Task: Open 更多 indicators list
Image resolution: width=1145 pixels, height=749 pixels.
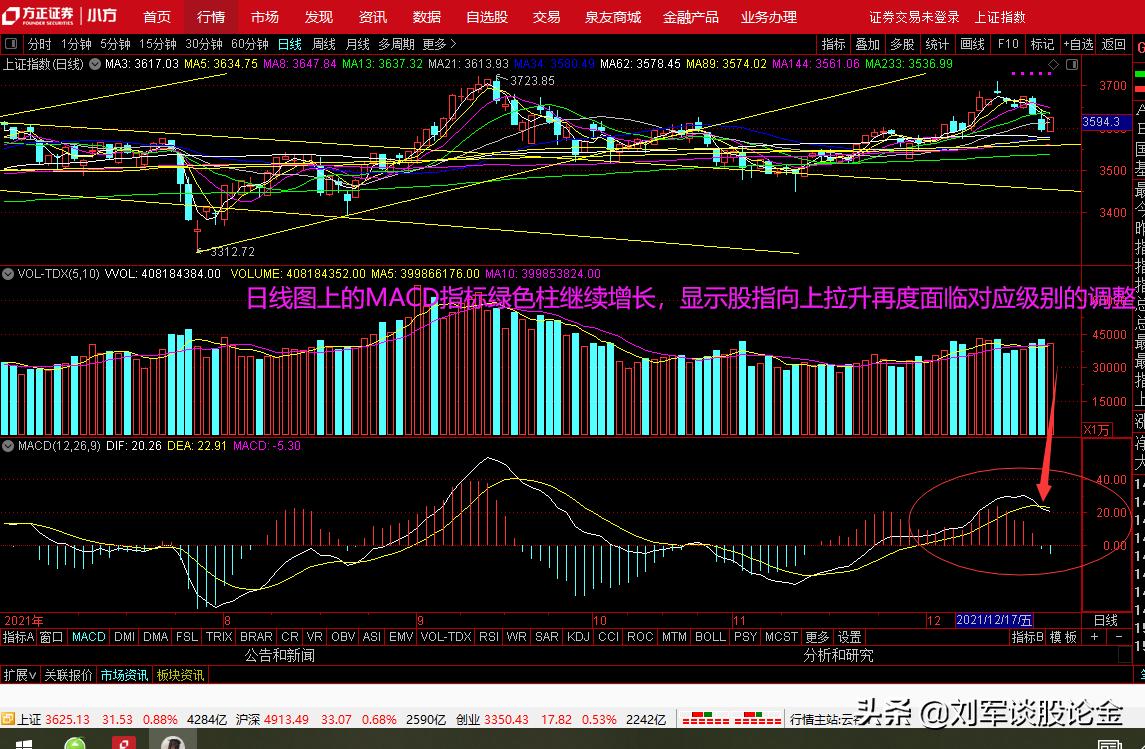Action: coord(816,637)
